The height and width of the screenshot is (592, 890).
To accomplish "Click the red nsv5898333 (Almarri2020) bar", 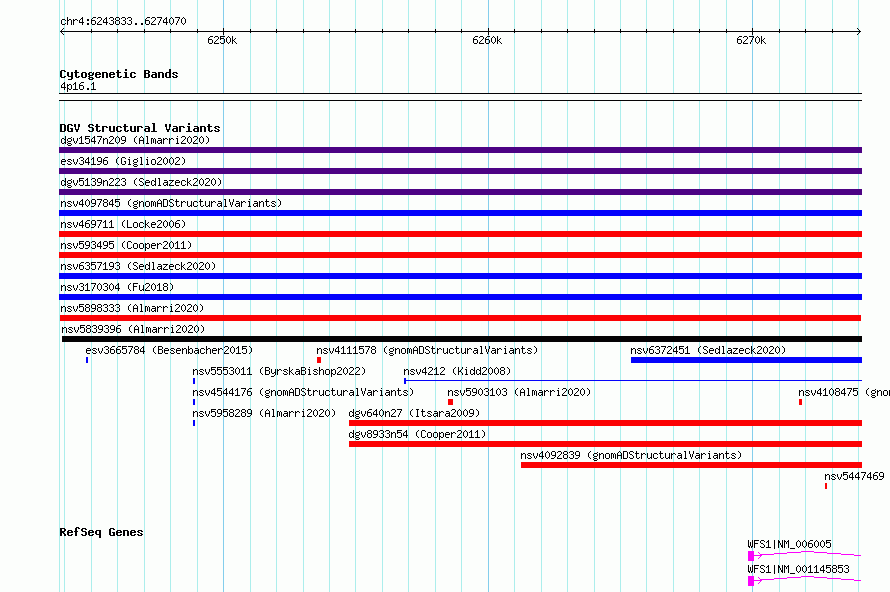I will (460, 318).
